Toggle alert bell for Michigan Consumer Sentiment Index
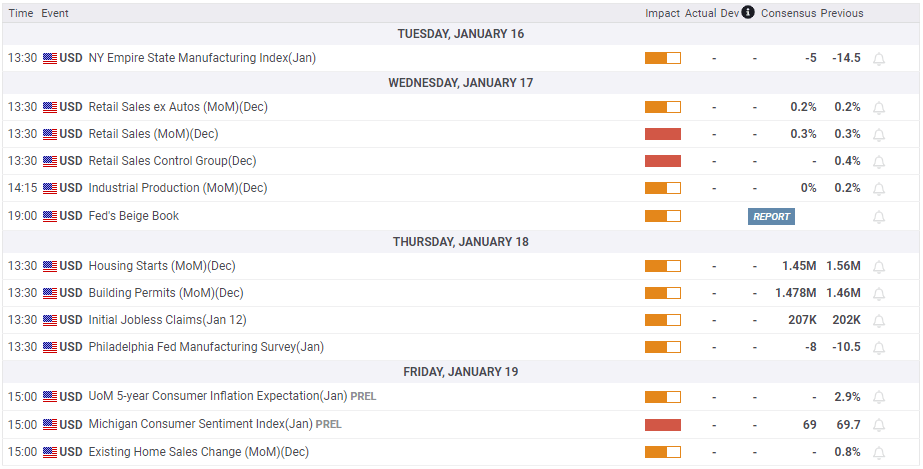Image resolution: width=923 pixels, height=469 pixels. pyautogui.click(x=879, y=425)
